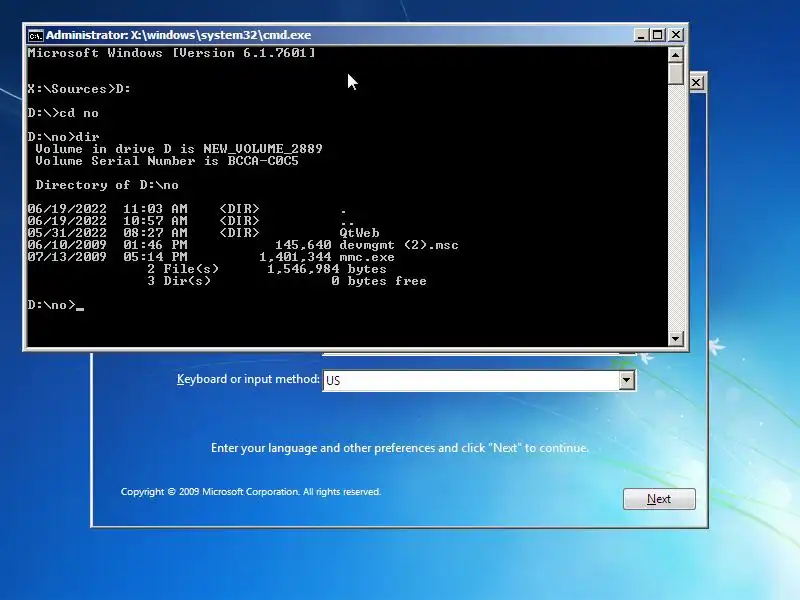Click Next in Windows Setup
Image resolution: width=800 pixels, height=600 pixels.
[659, 498]
